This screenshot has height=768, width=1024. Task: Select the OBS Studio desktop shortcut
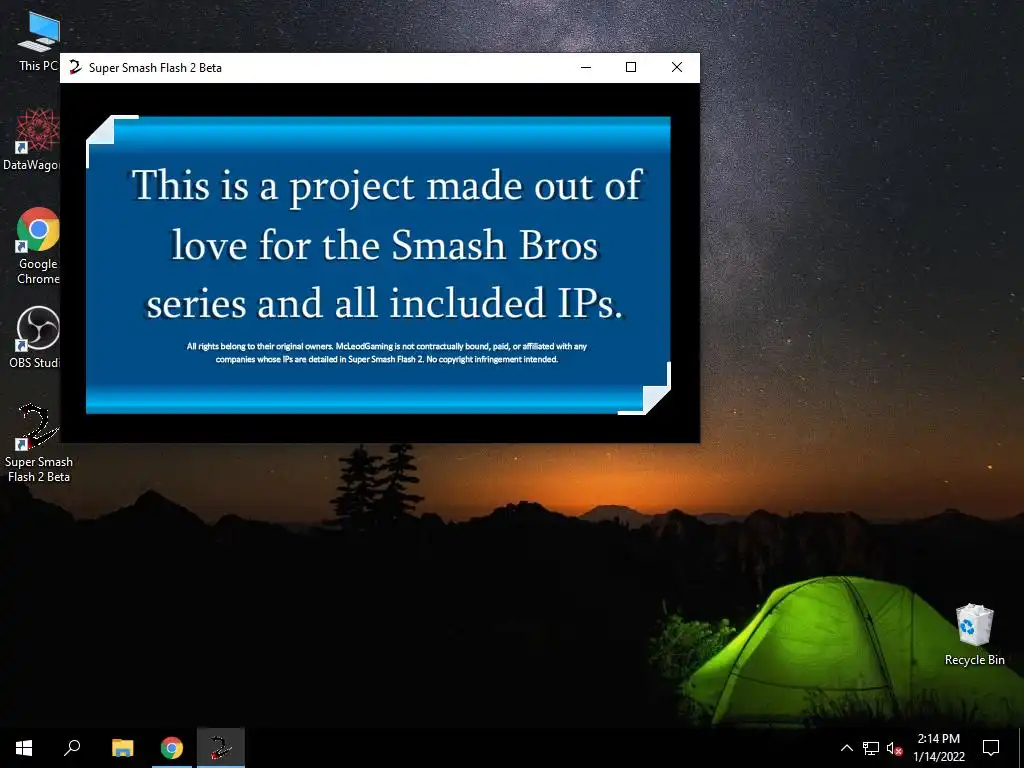click(x=35, y=338)
